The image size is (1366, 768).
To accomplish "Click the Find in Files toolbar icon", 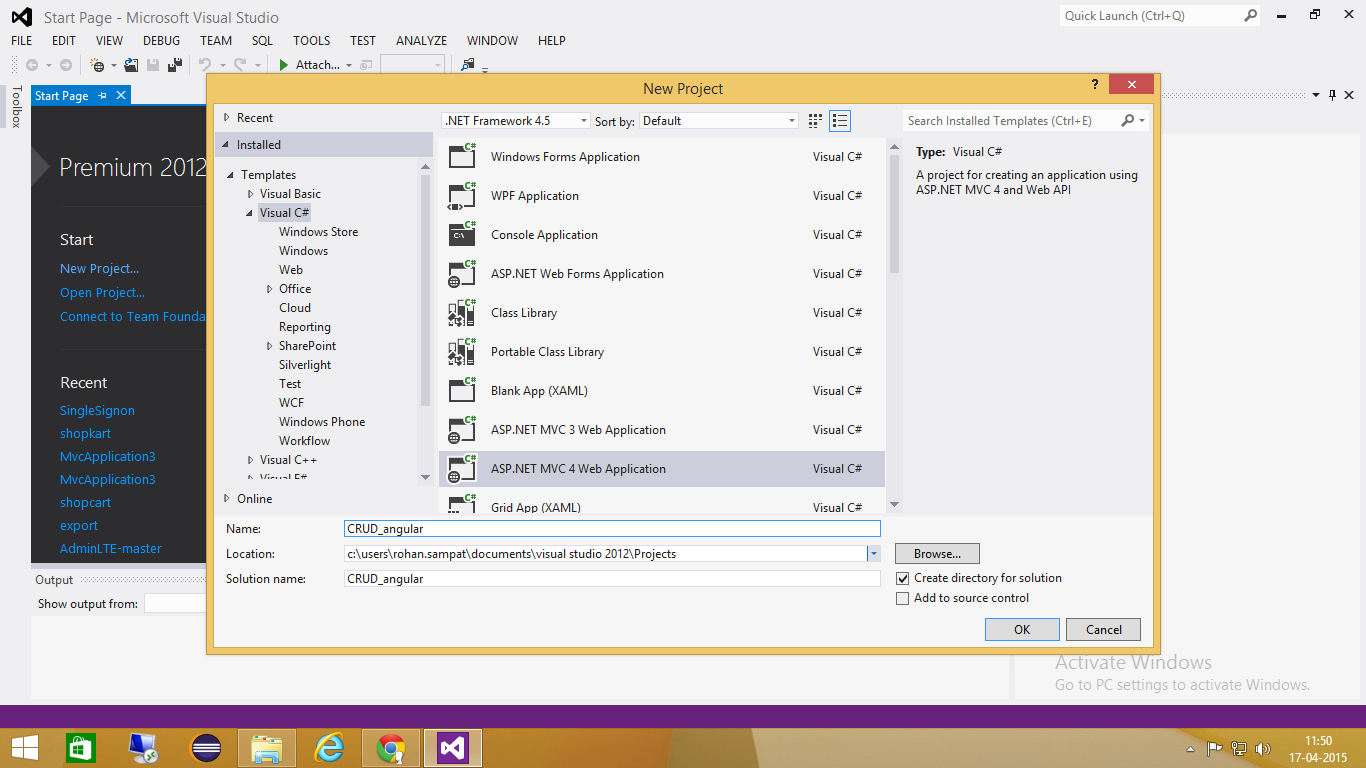I will 467,65.
